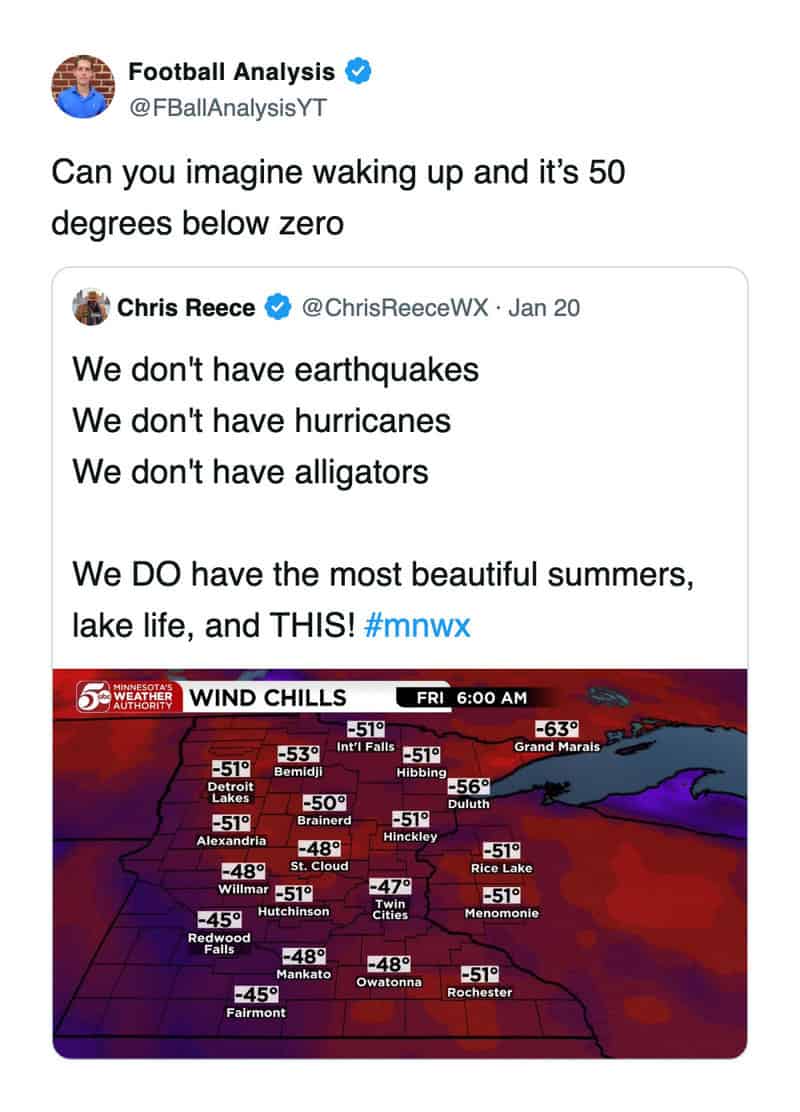Click Chris Reece's verified badge
Image resolution: width=800 pixels, height=1112 pixels.
point(276,308)
